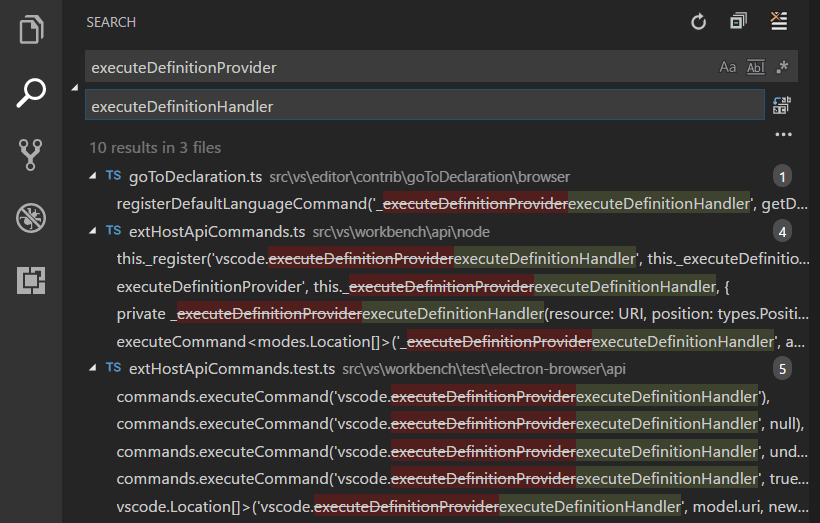Click the Replace All icon

pyautogui.click(x=782, y=106)
